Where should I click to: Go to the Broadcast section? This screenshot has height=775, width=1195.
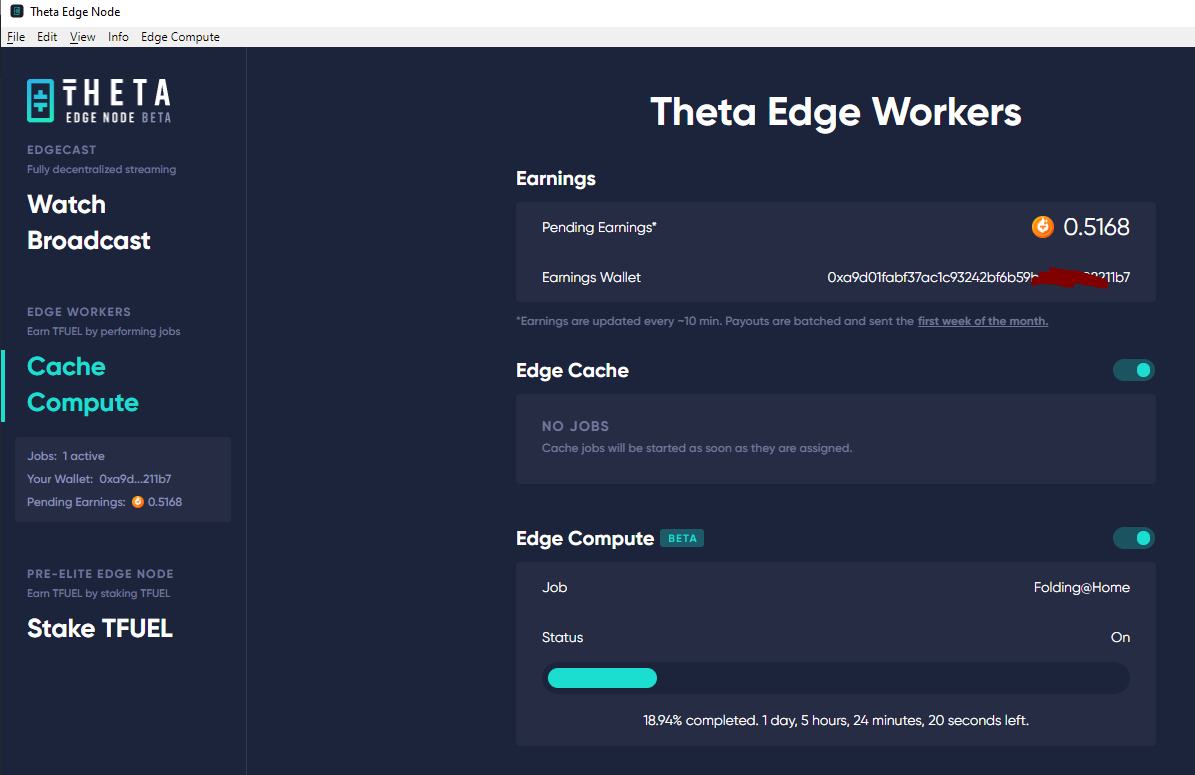click(x=88, y=241)
